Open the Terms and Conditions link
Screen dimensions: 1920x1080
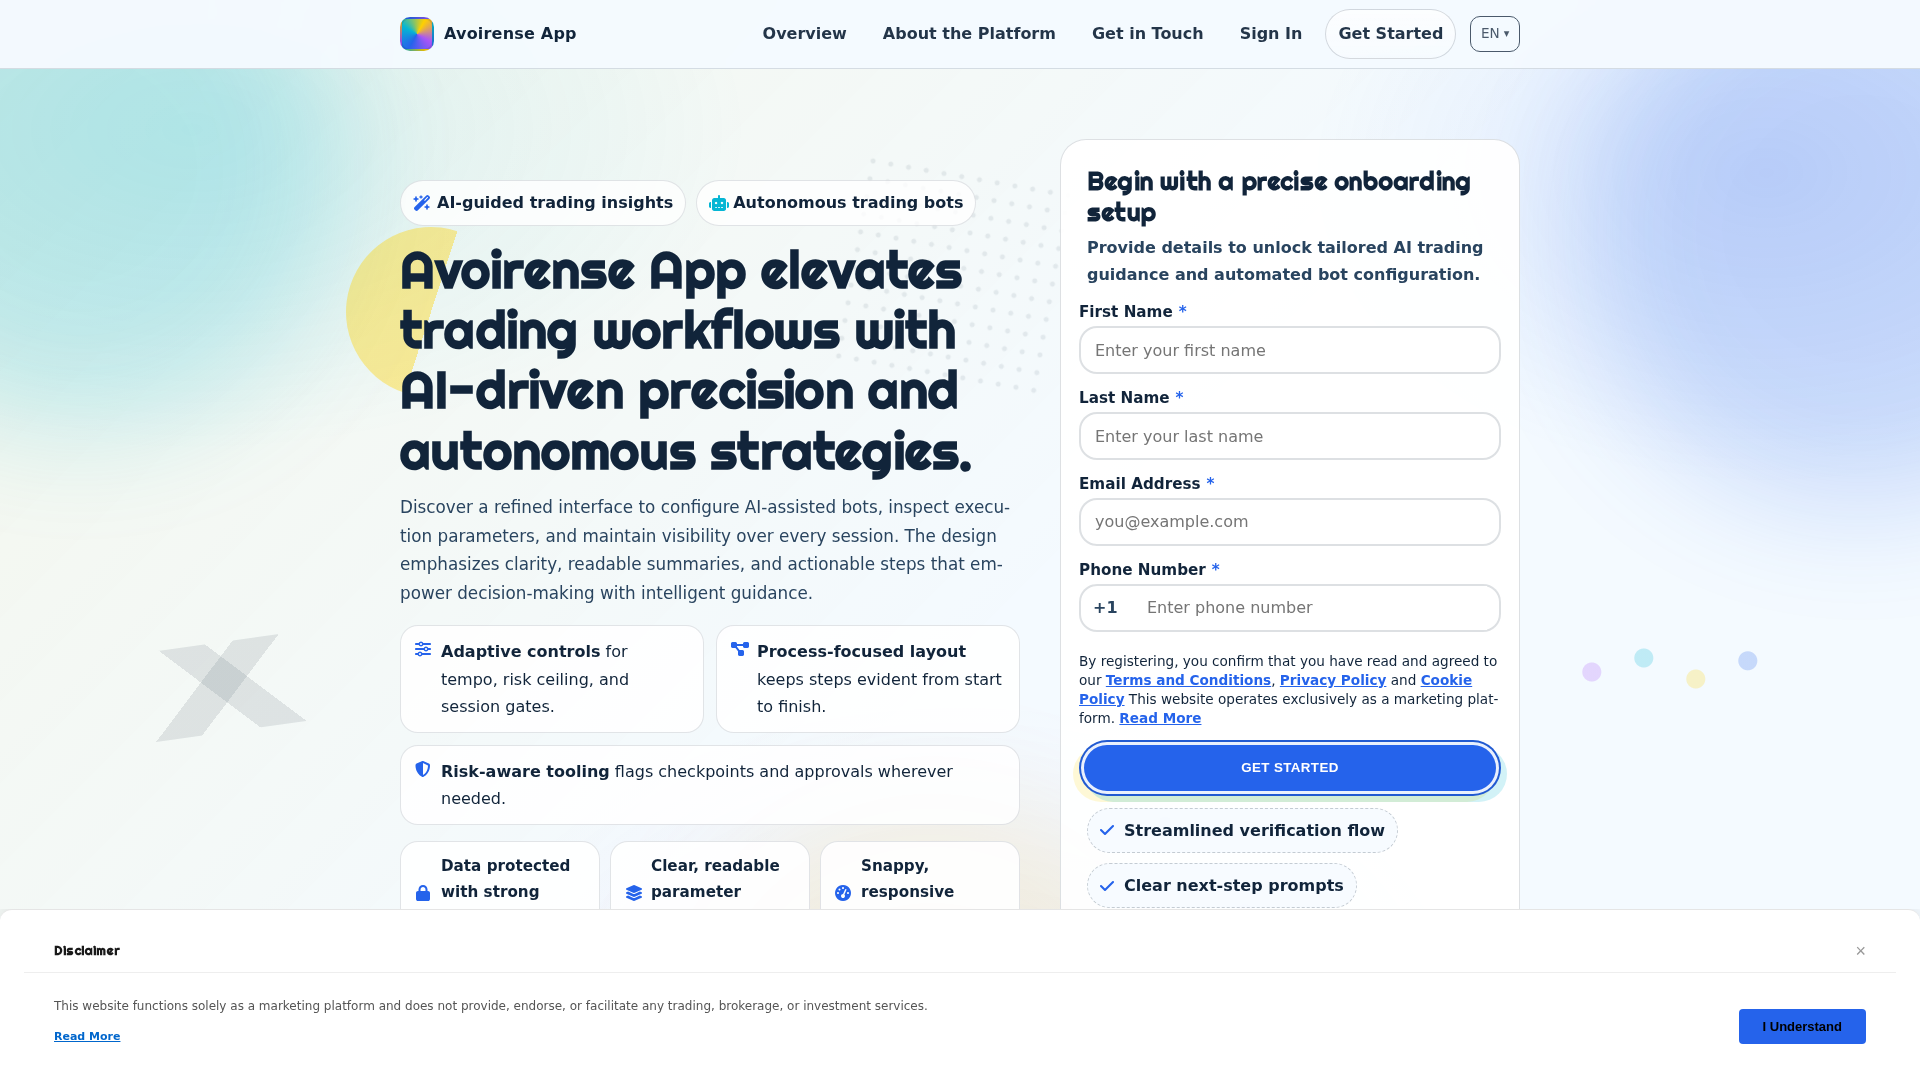pyautogui.click(x=1188, y=680)
